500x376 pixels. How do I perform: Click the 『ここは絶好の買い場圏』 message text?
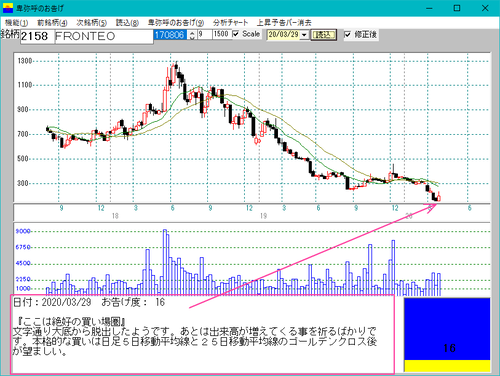[x=72, y=321]
